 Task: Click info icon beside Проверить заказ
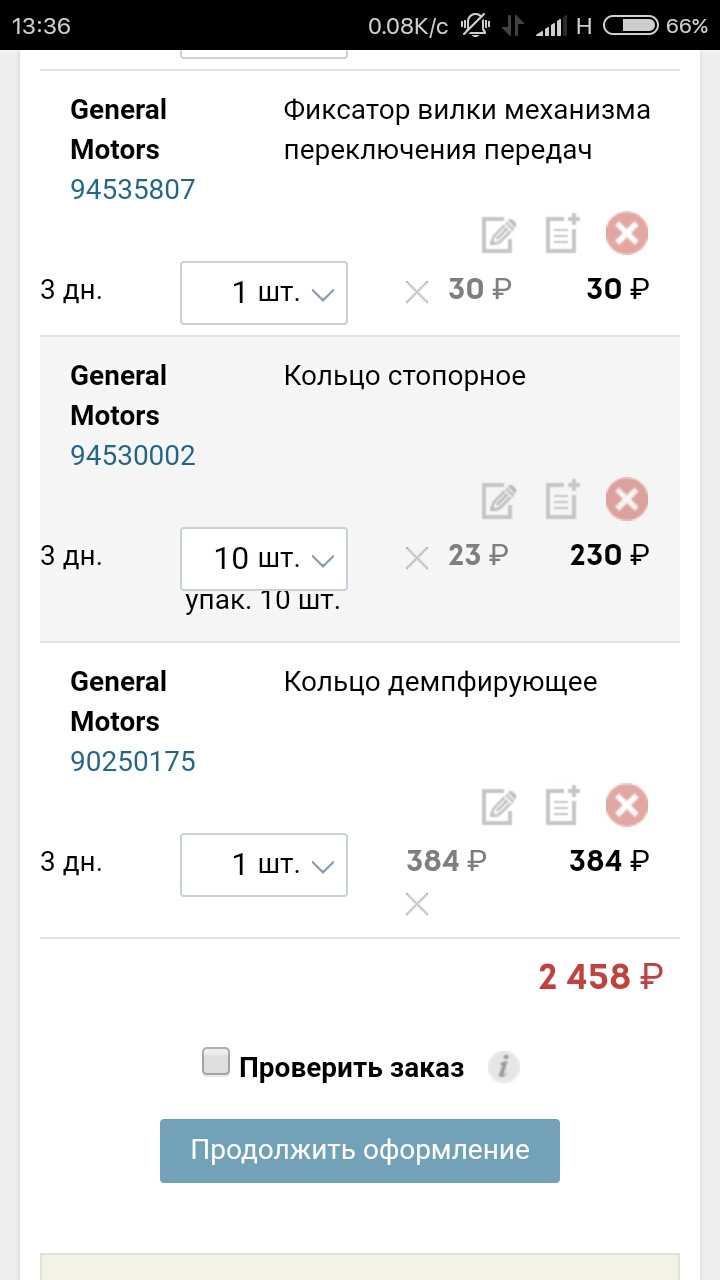point(504,1067)
